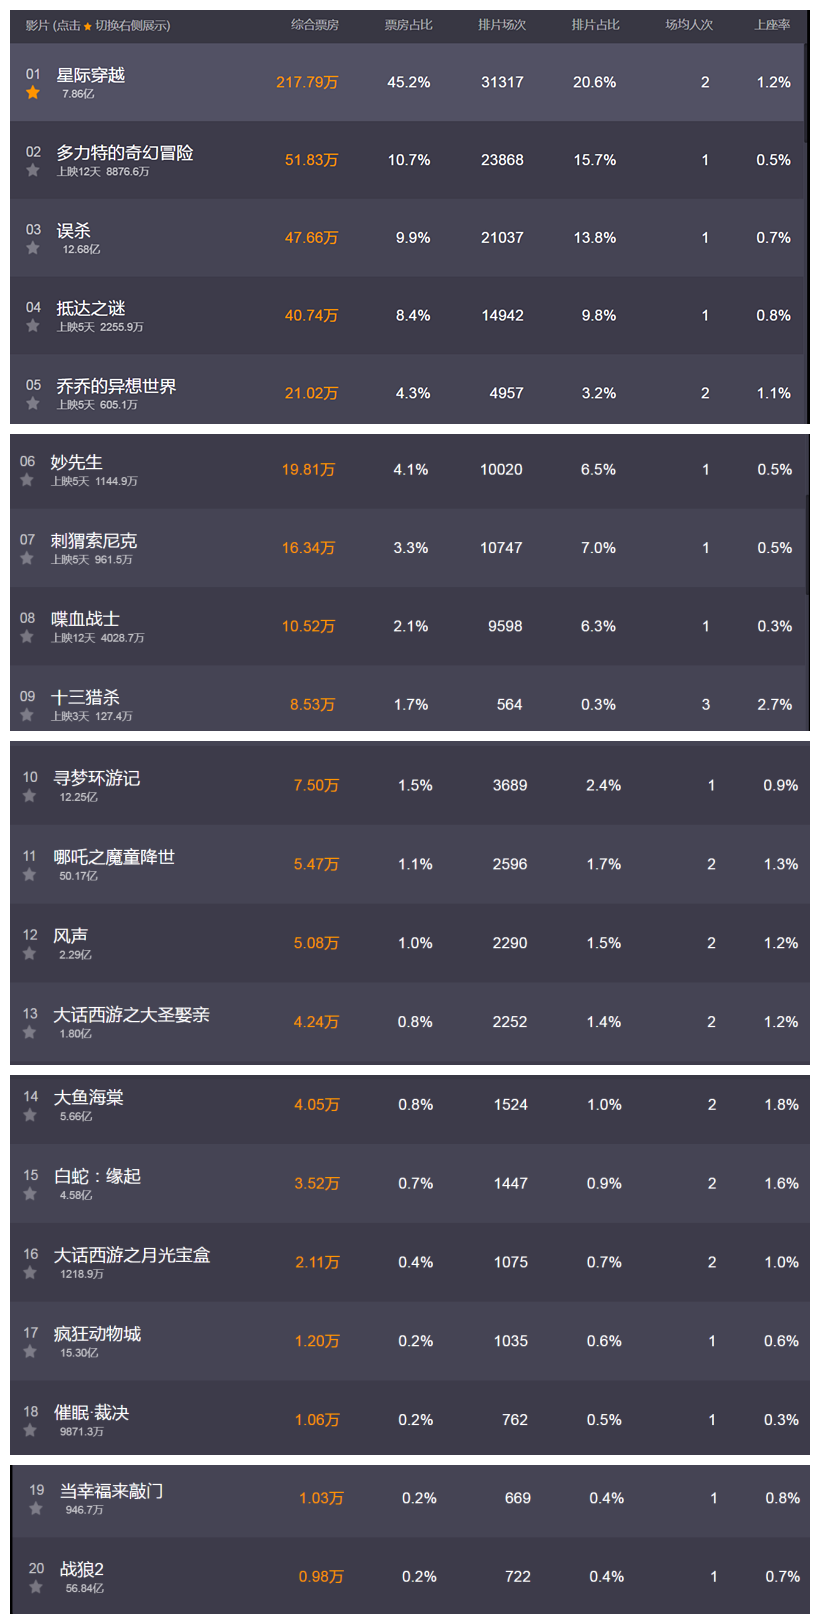Click the orange star beside 星际穿越
Screen dimensions: 820x1624
tap(33, 93)
